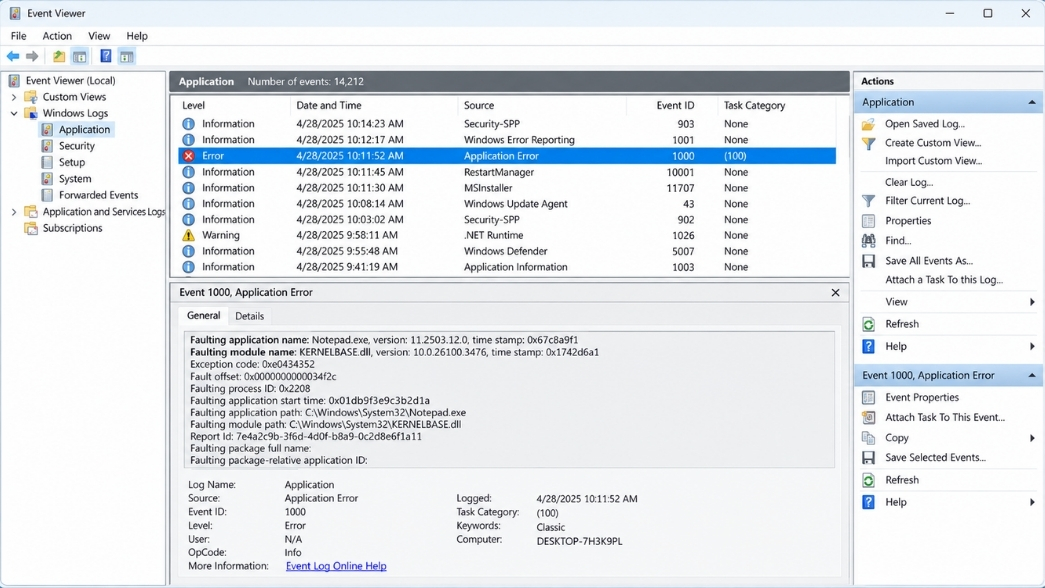This screenshot has height=588, width=1045.
Task: Select the Application log in the tree
Action: [84, 130]
